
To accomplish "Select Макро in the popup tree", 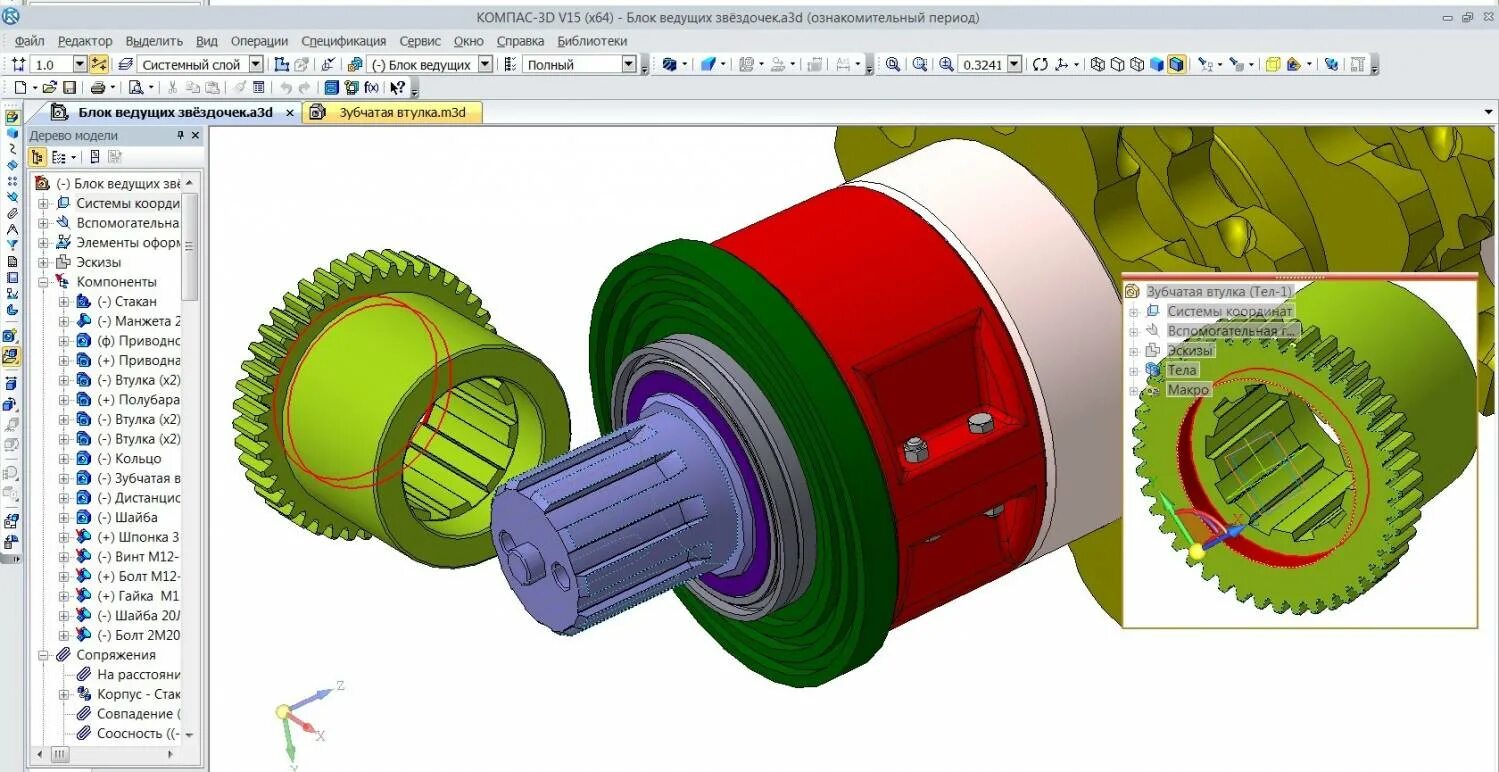I will click(x=1189, y=390).
